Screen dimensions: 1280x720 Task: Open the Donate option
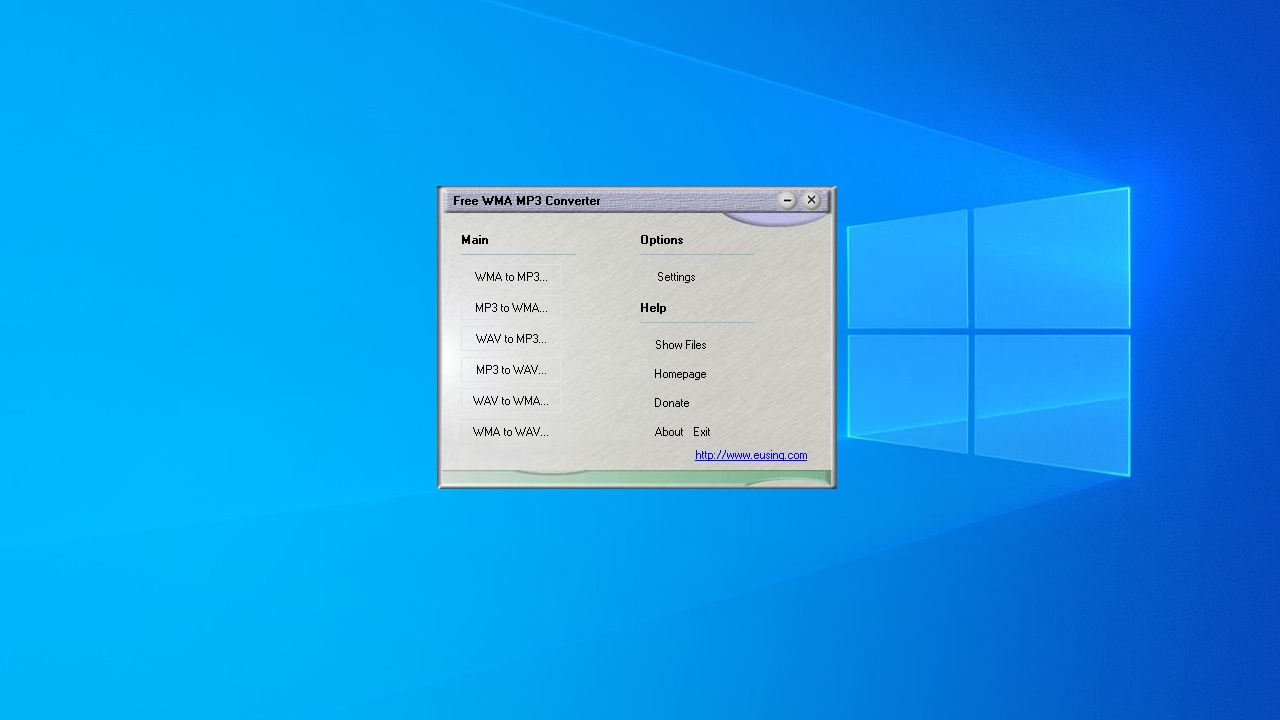[x=671, y=403]
